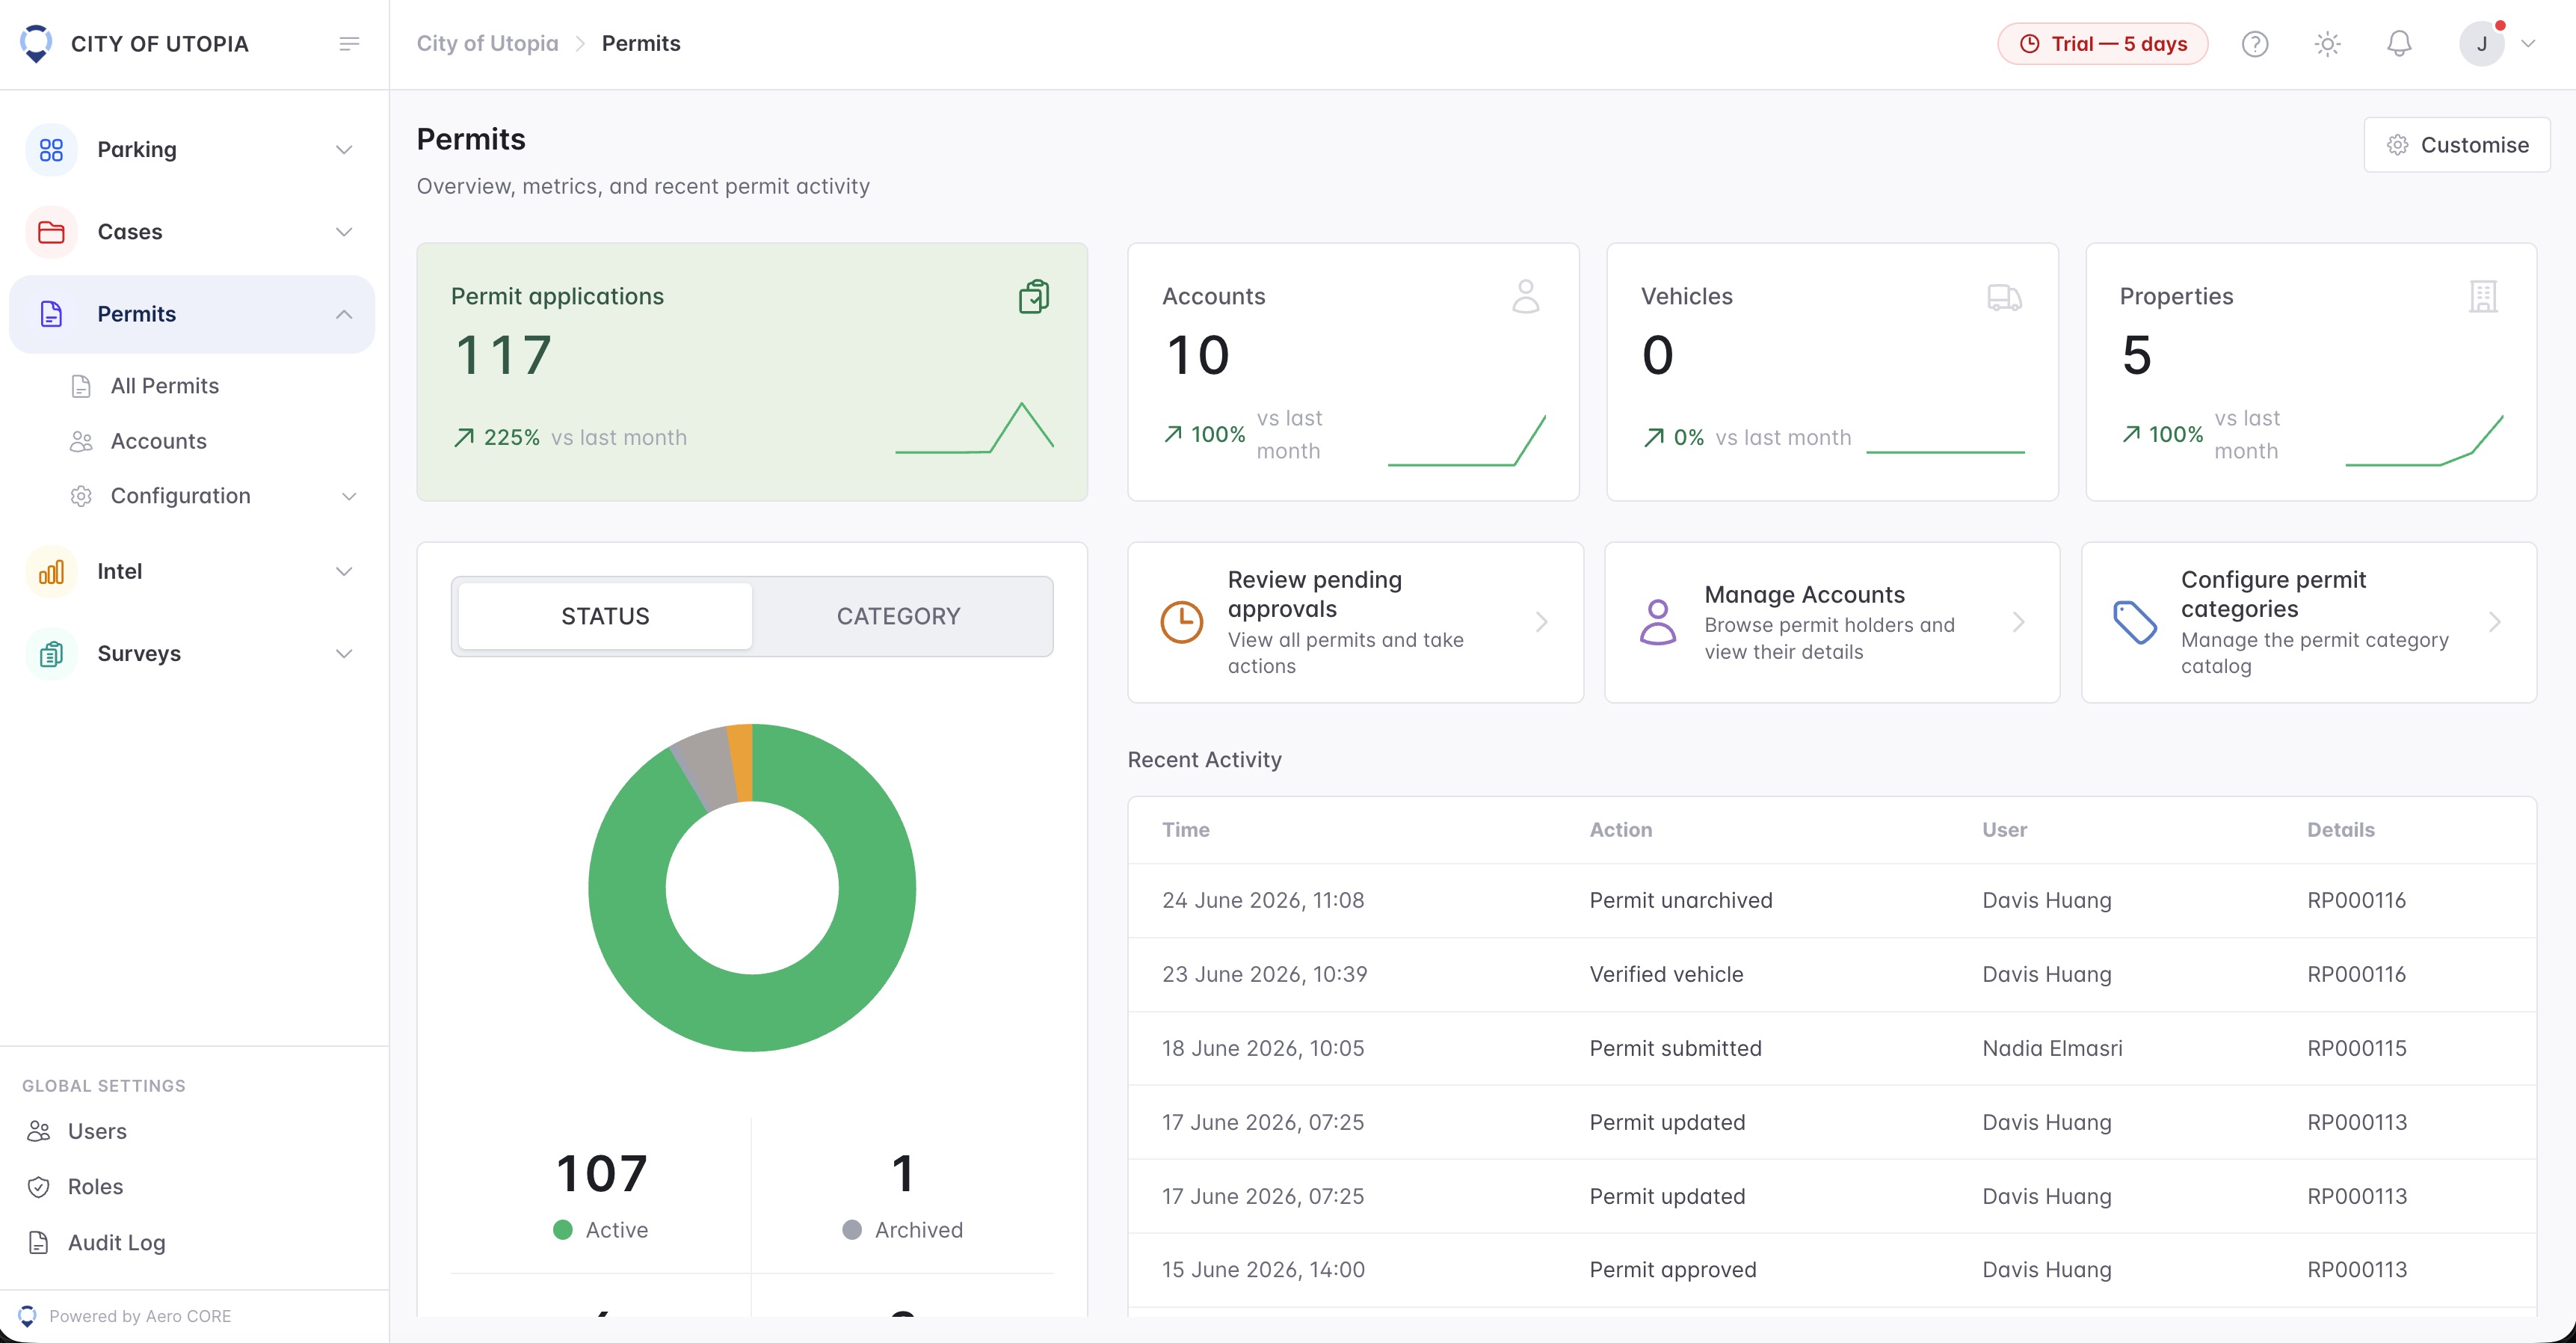The image size is (2576, 1343).
Task: Click the Permits document icon in sidebar
Action: (51, 314)
